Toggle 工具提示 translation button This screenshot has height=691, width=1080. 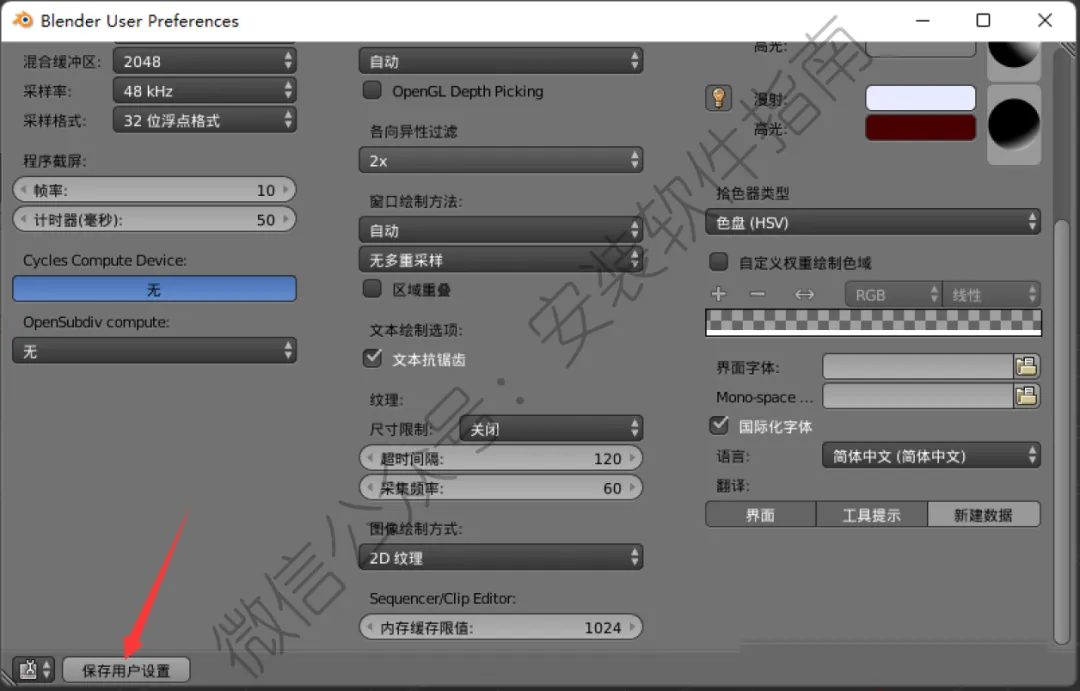[x=872, y=515]
